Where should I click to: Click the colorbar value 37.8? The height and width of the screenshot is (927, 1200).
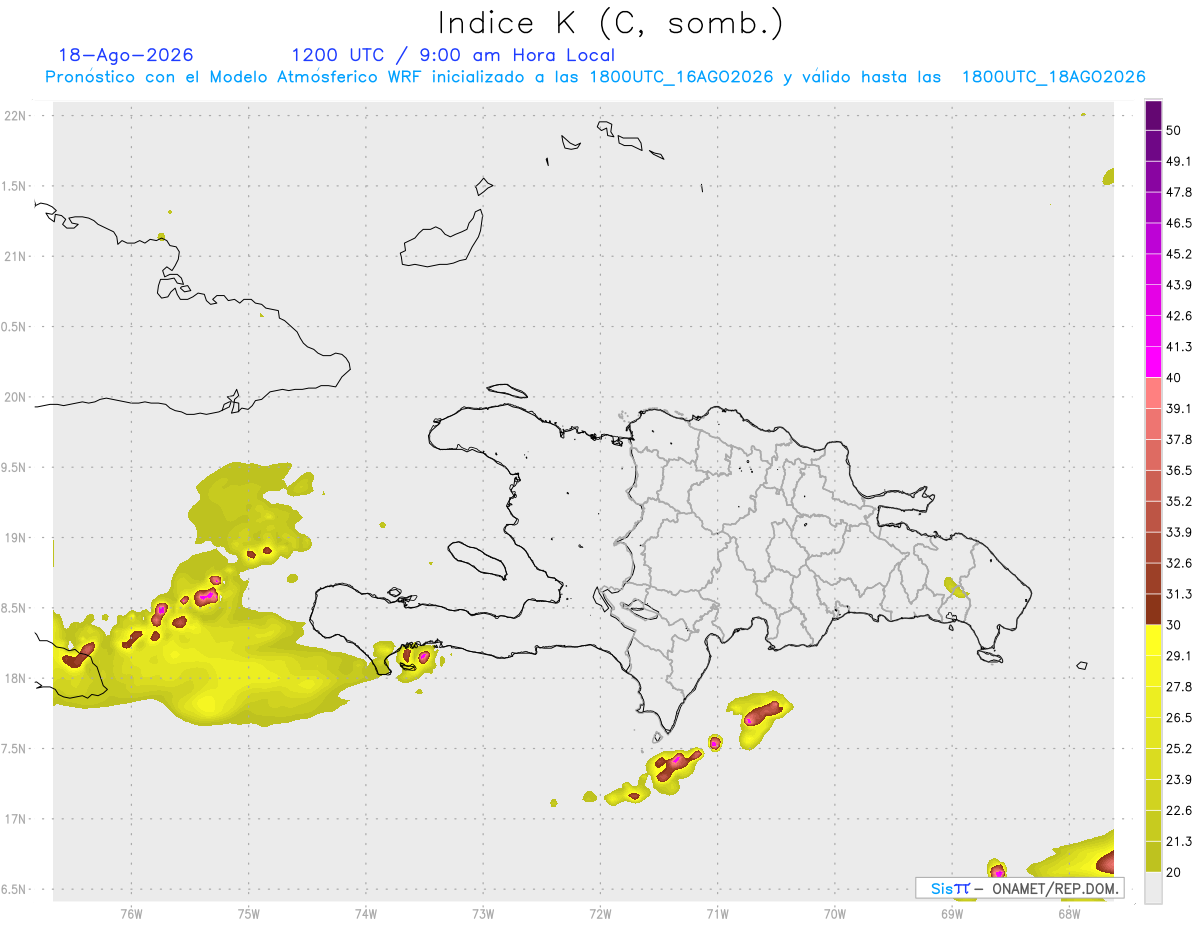click(x=1179, y=440)
